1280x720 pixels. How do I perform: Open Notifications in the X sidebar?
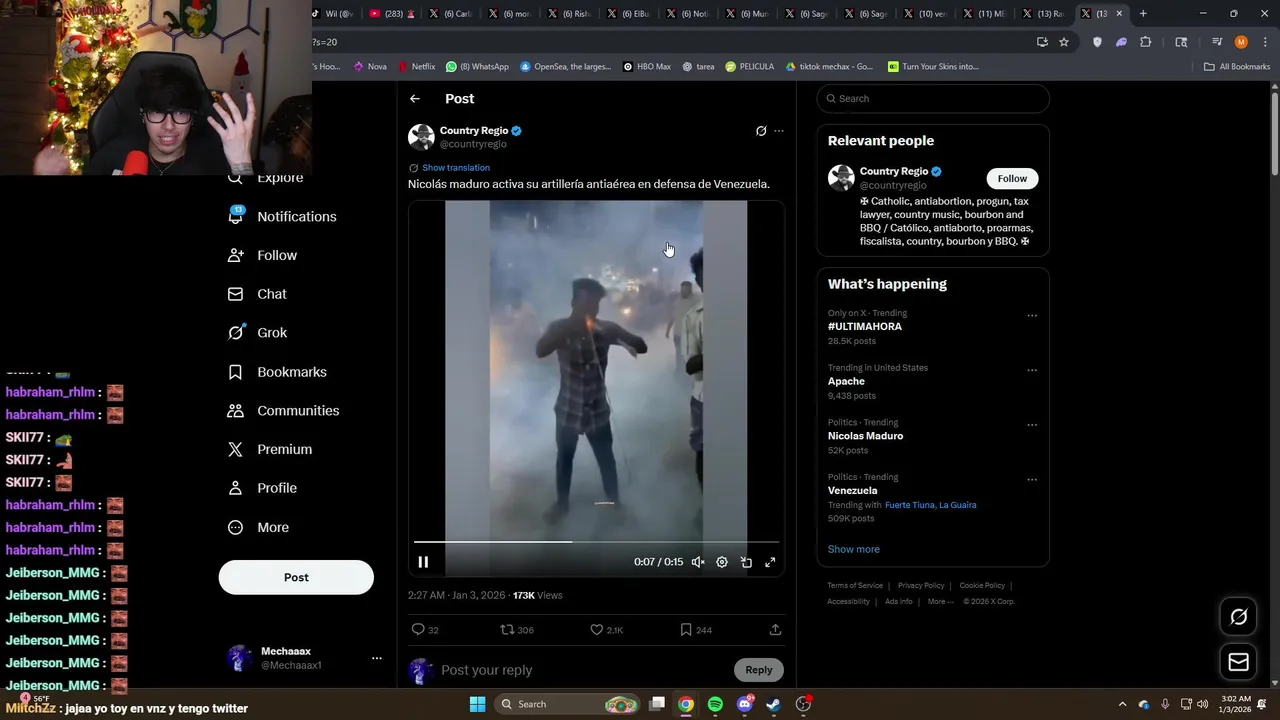pyautogui.click(x=283, y=216)
